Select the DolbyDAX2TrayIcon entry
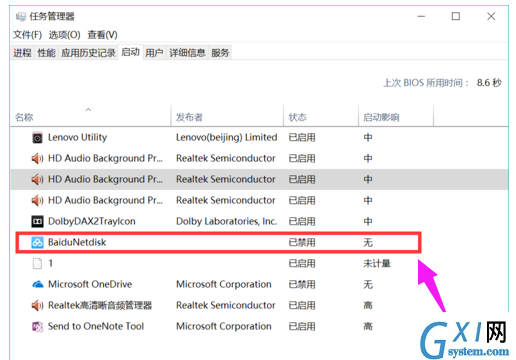Screen dimensions: 516x360 click(259, 221)
